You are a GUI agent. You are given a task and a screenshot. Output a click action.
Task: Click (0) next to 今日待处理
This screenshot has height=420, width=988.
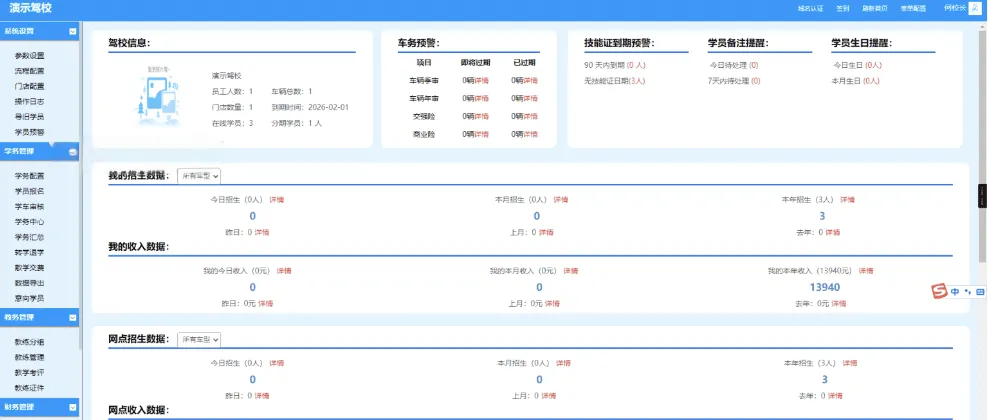point(754,65)
